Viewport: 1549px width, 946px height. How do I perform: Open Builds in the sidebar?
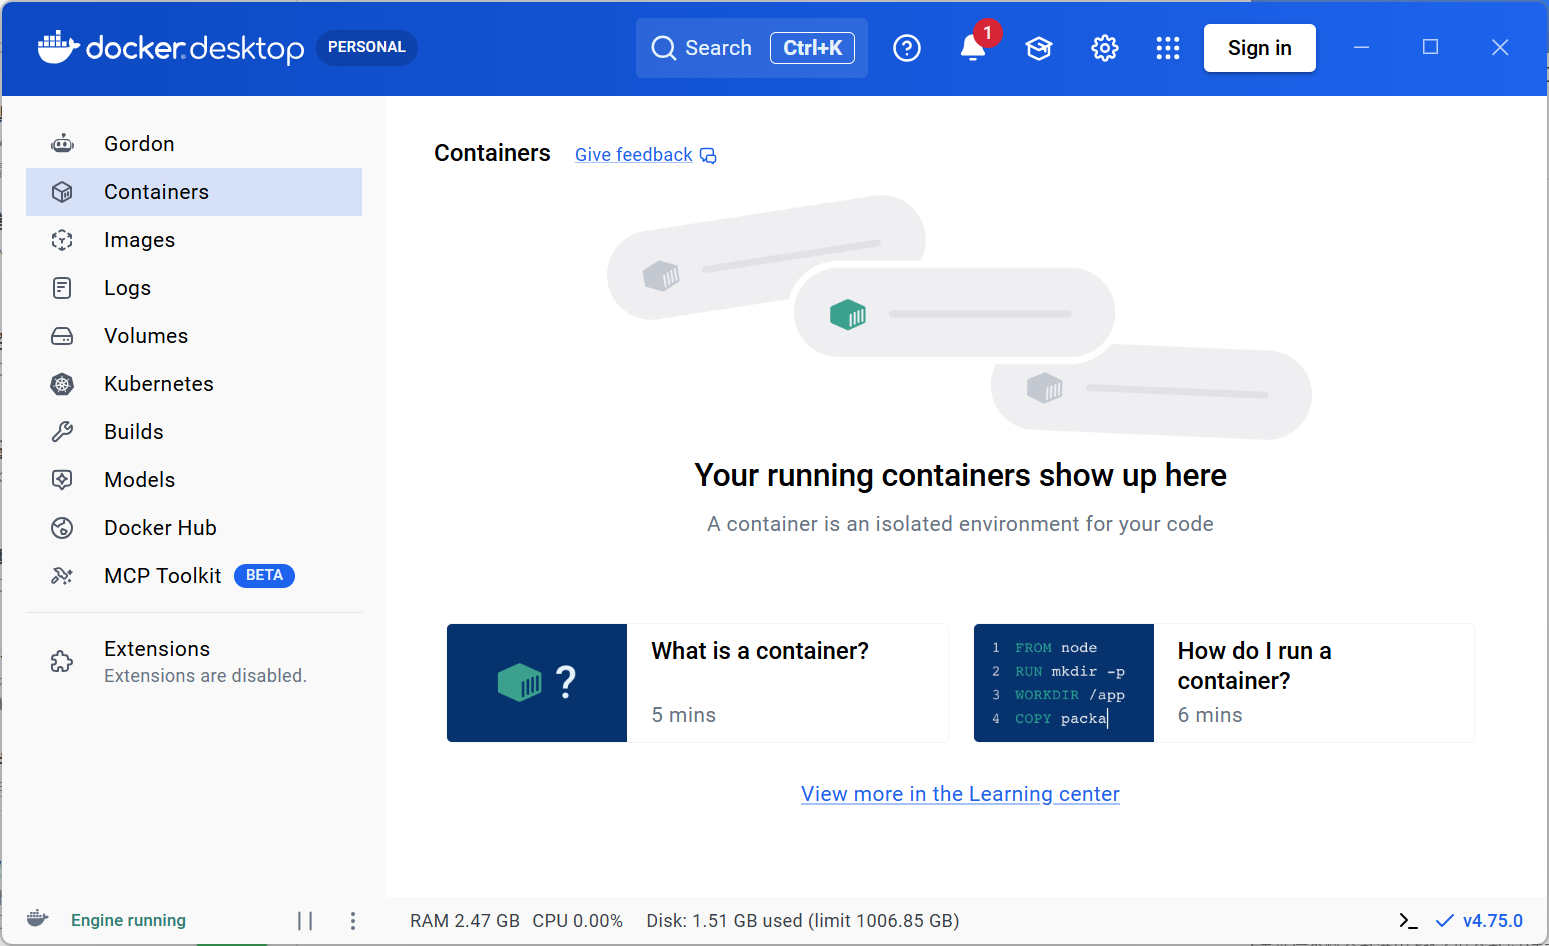[x=194, y=432]
